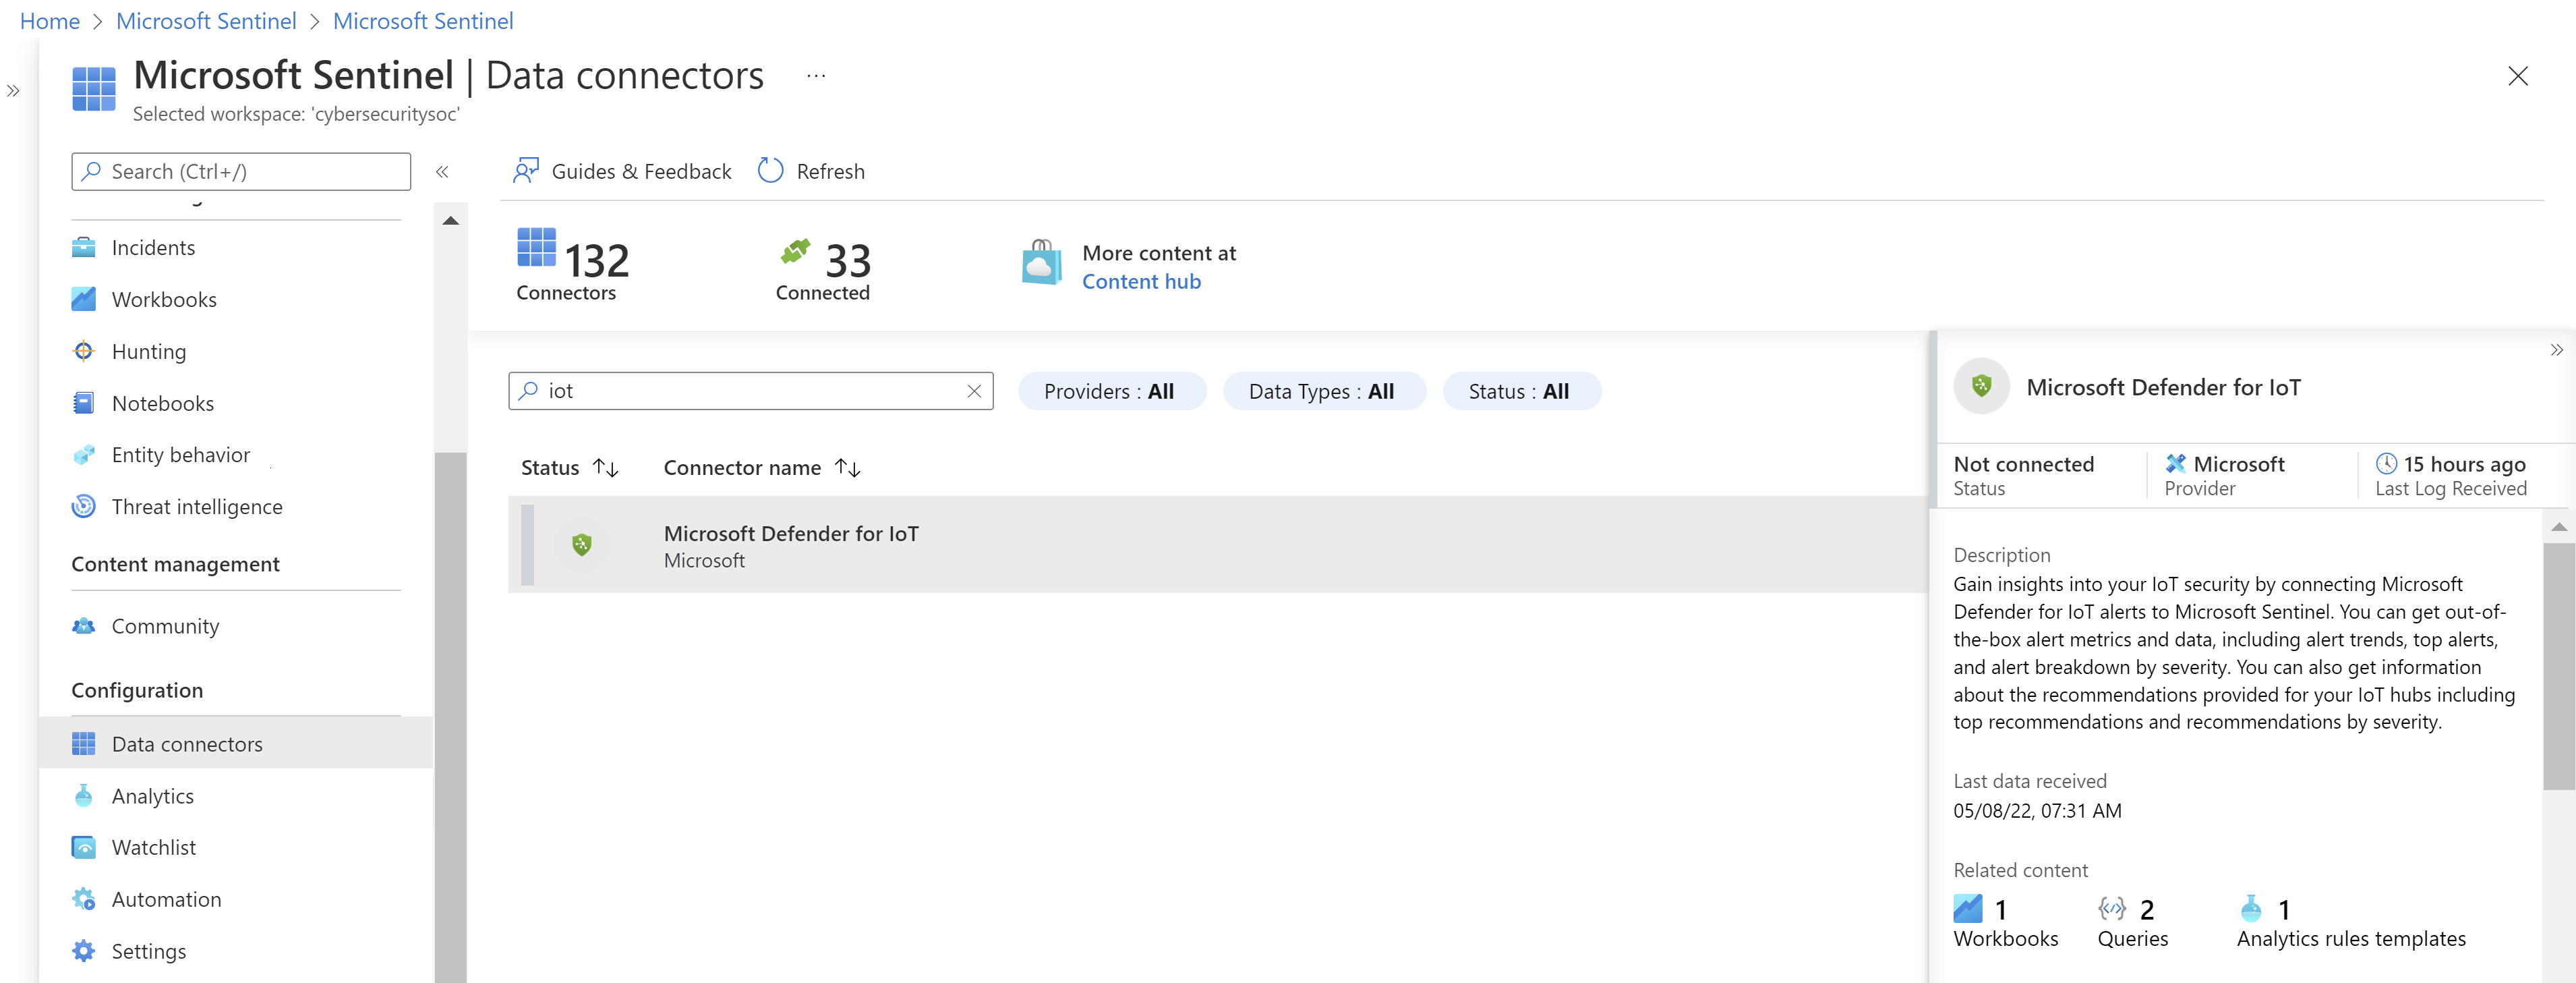Click the Refresh circular arrow icon
This screenshot has height=983, width=2576.
pos(770,171)
